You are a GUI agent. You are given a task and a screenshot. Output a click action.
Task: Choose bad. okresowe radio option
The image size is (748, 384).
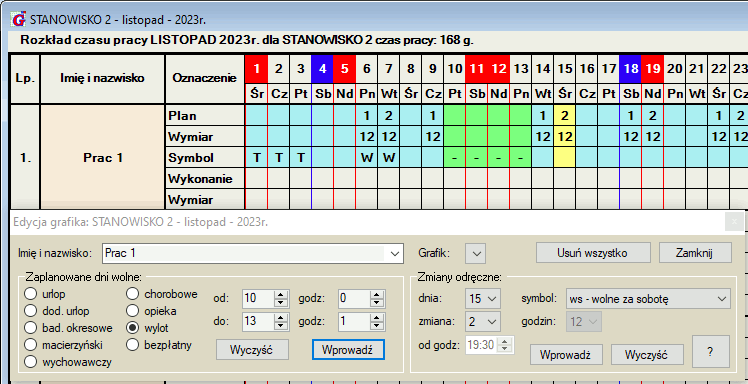point(31,328)
